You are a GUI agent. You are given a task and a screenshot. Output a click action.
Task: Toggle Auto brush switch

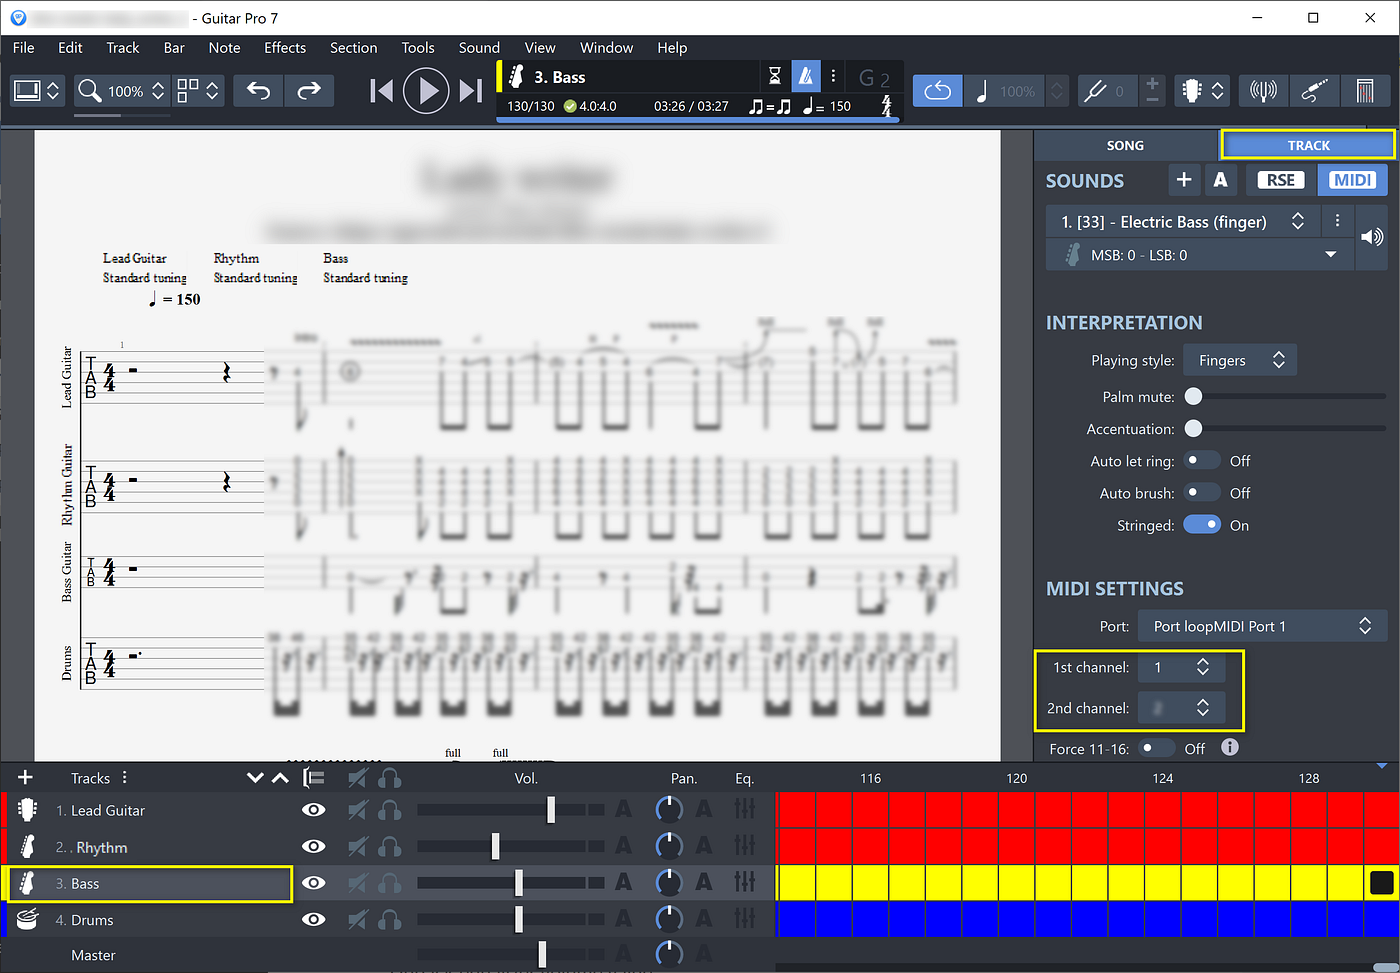pyautogui.click(x=1201, y=492)
